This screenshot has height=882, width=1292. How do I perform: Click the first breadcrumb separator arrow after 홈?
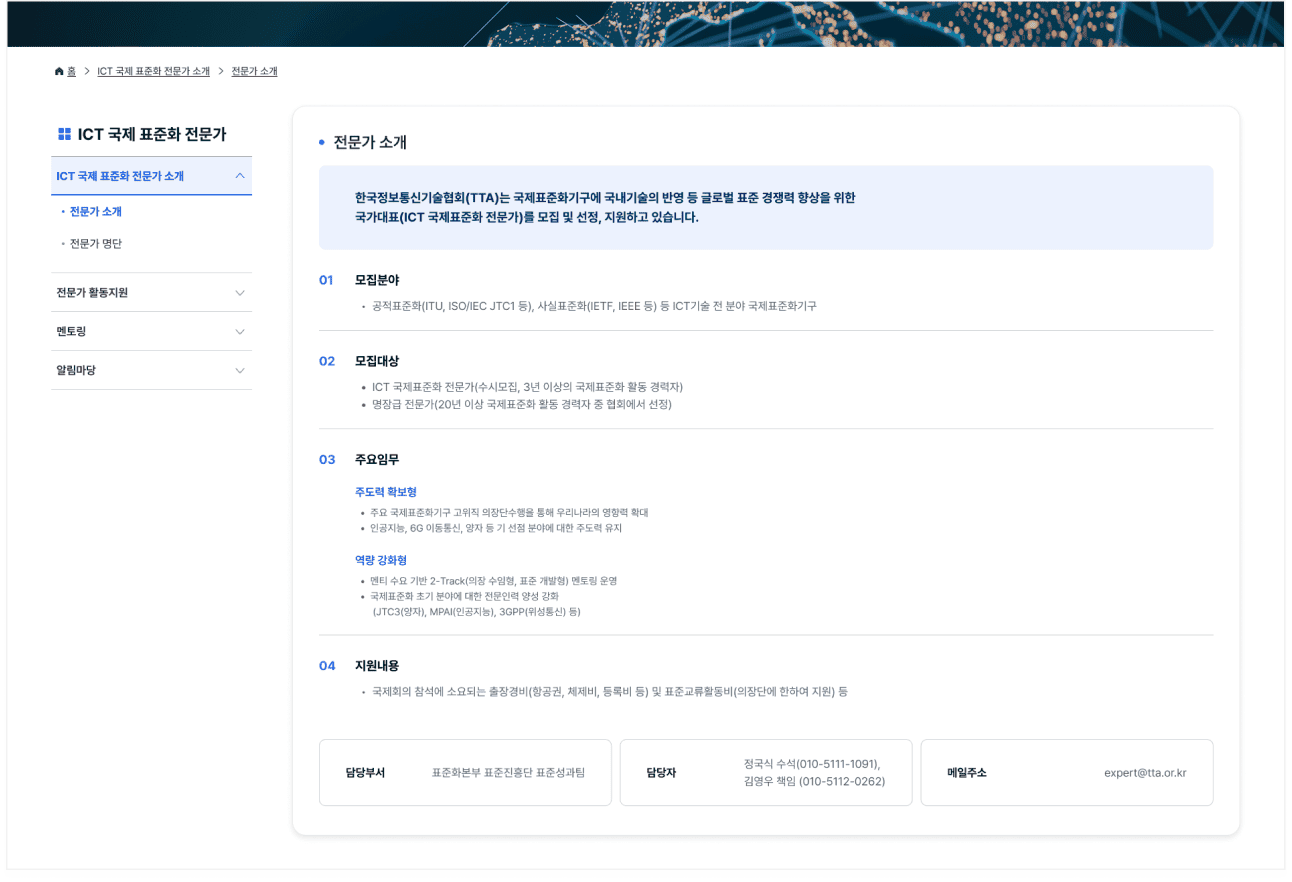coord(87,72)
